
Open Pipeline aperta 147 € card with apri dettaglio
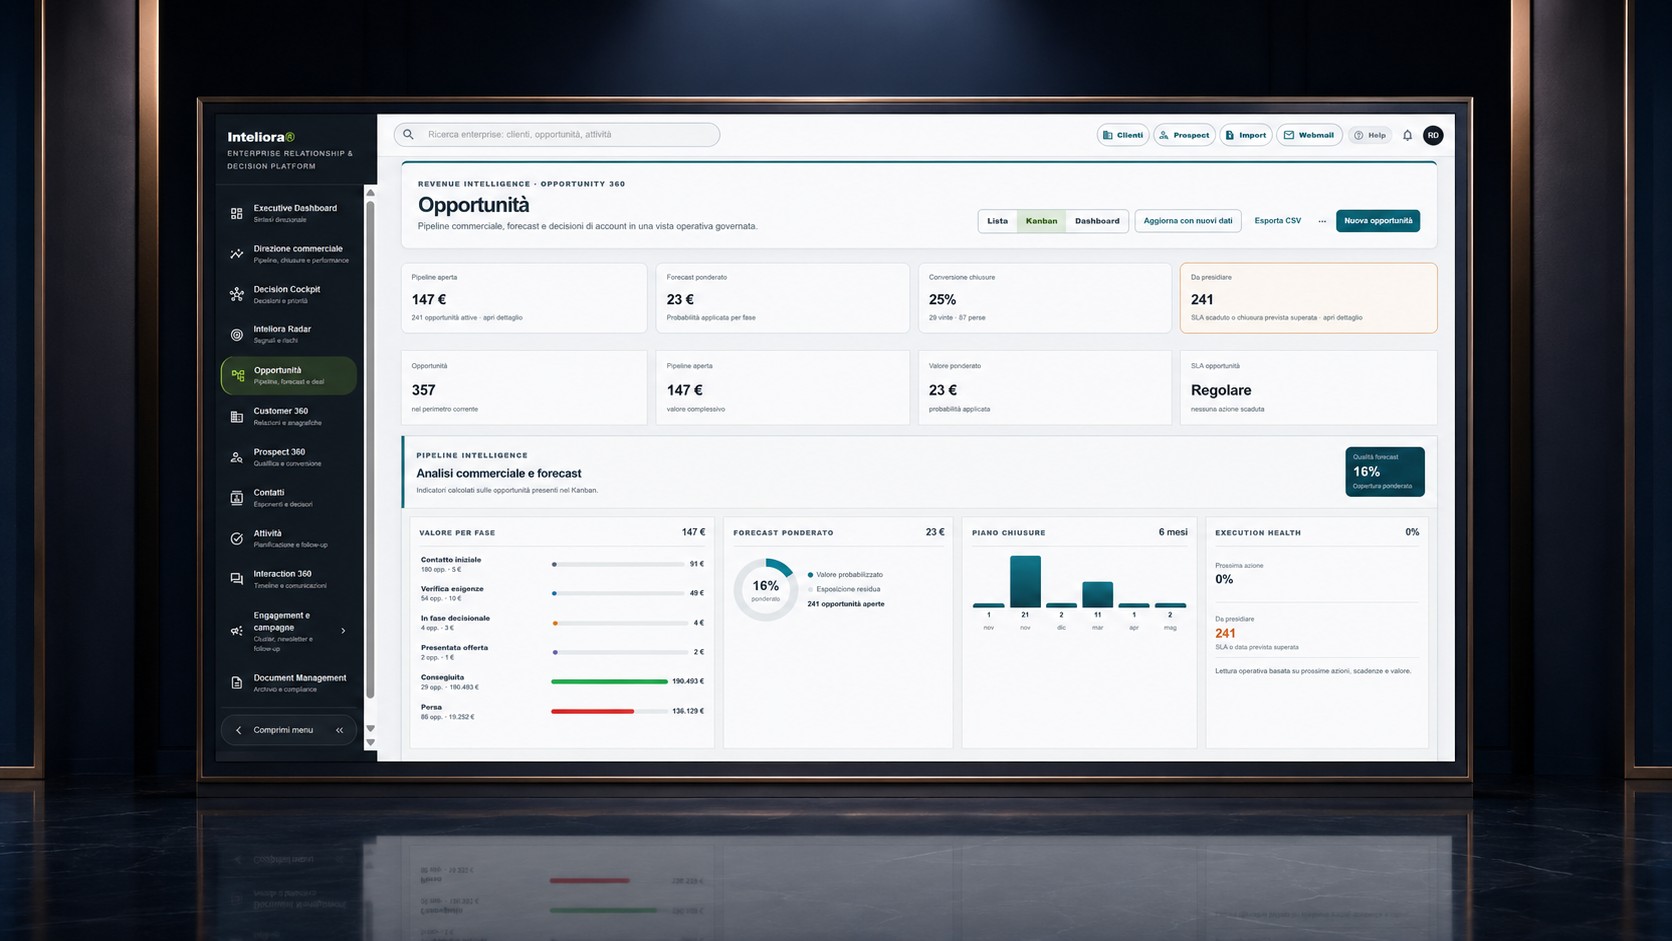(x=524, y=298)
